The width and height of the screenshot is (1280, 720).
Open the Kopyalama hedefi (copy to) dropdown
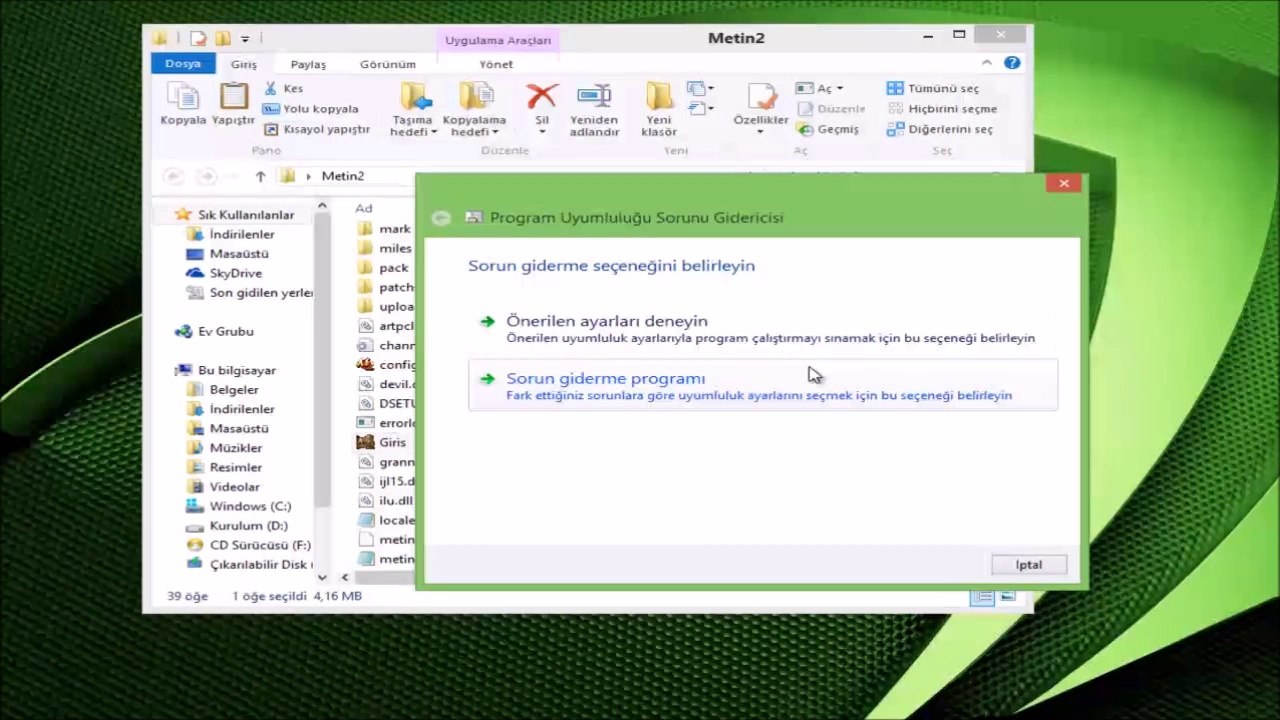click(474, 132)
